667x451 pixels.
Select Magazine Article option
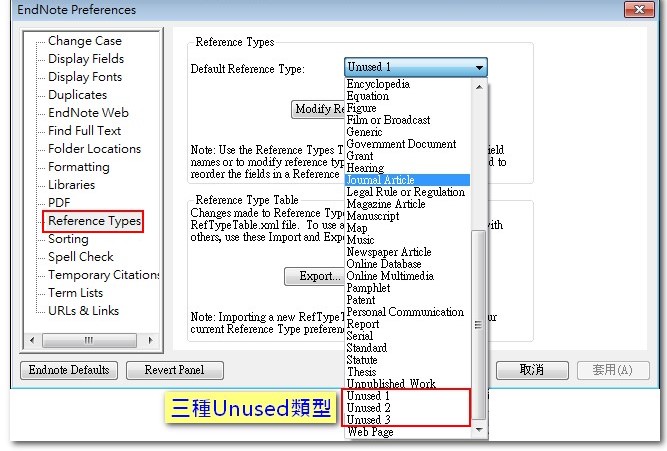tap(386, 204)
